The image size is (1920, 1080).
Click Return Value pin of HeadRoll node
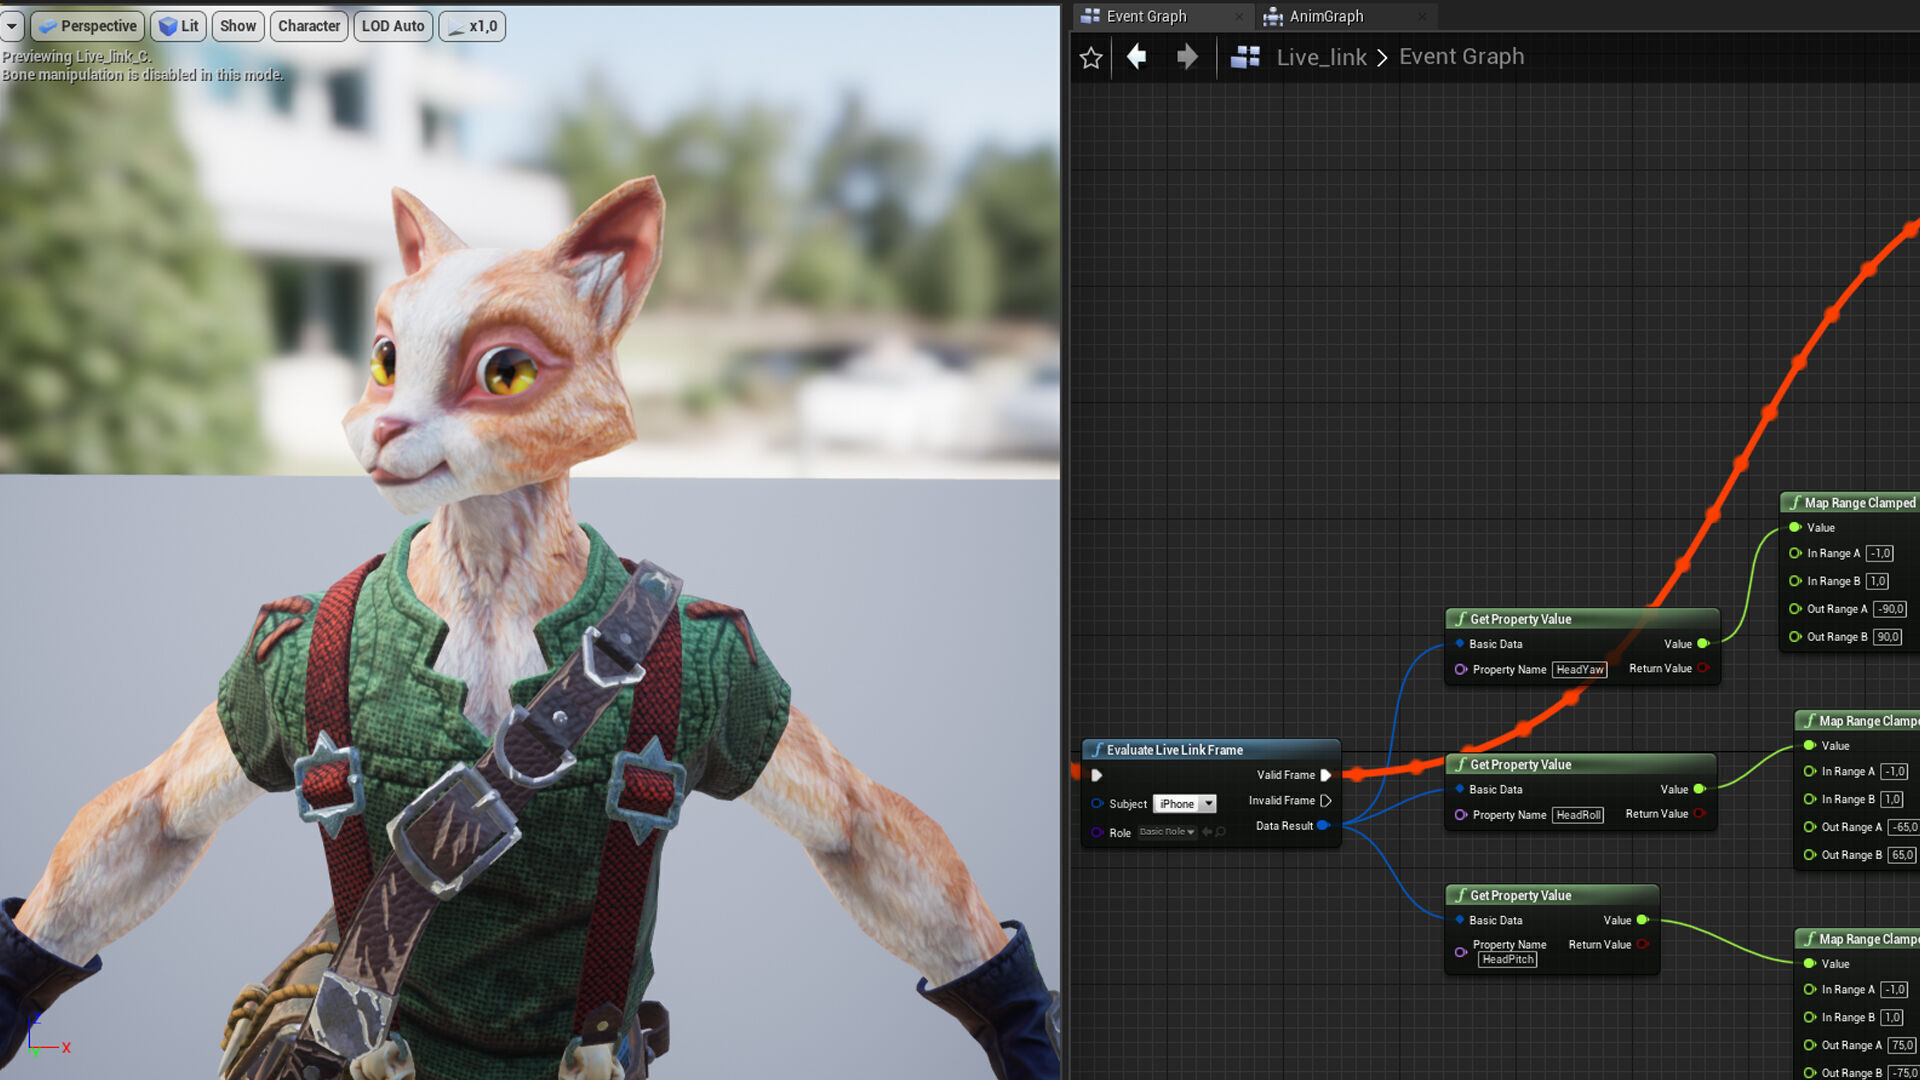pos(1698,814)
